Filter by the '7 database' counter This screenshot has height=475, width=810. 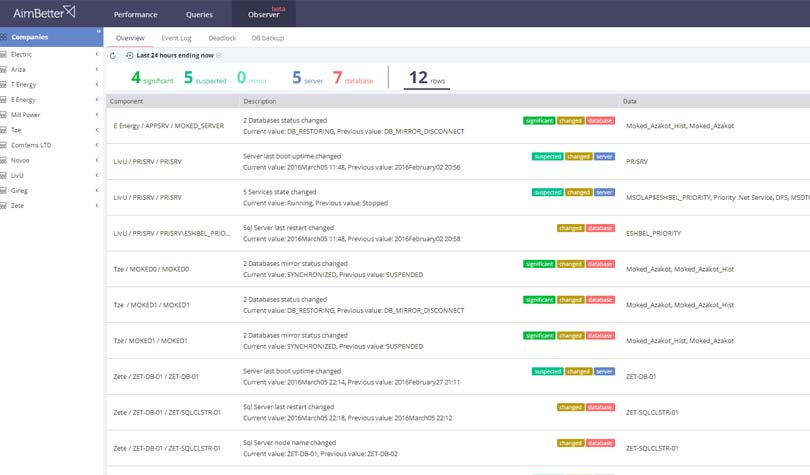(353, 78)
